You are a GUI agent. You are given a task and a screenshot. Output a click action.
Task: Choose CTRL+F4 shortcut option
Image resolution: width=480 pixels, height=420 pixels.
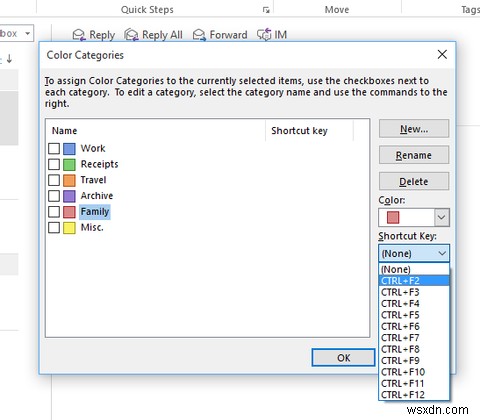pyautogui.click(x=414, y=304)
